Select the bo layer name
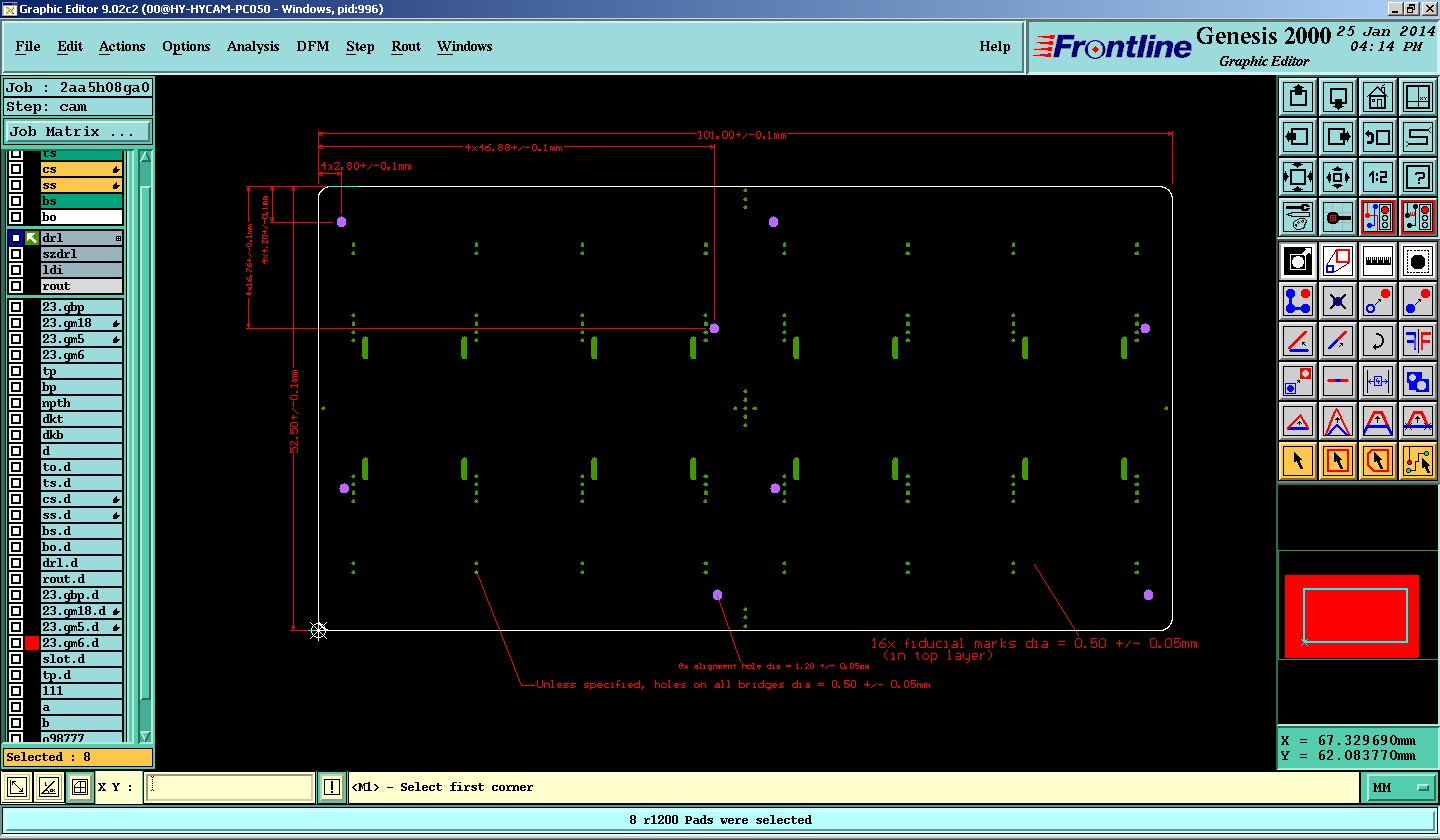The height and width of the screenshot is (840, 1440). tap(81, 217)
